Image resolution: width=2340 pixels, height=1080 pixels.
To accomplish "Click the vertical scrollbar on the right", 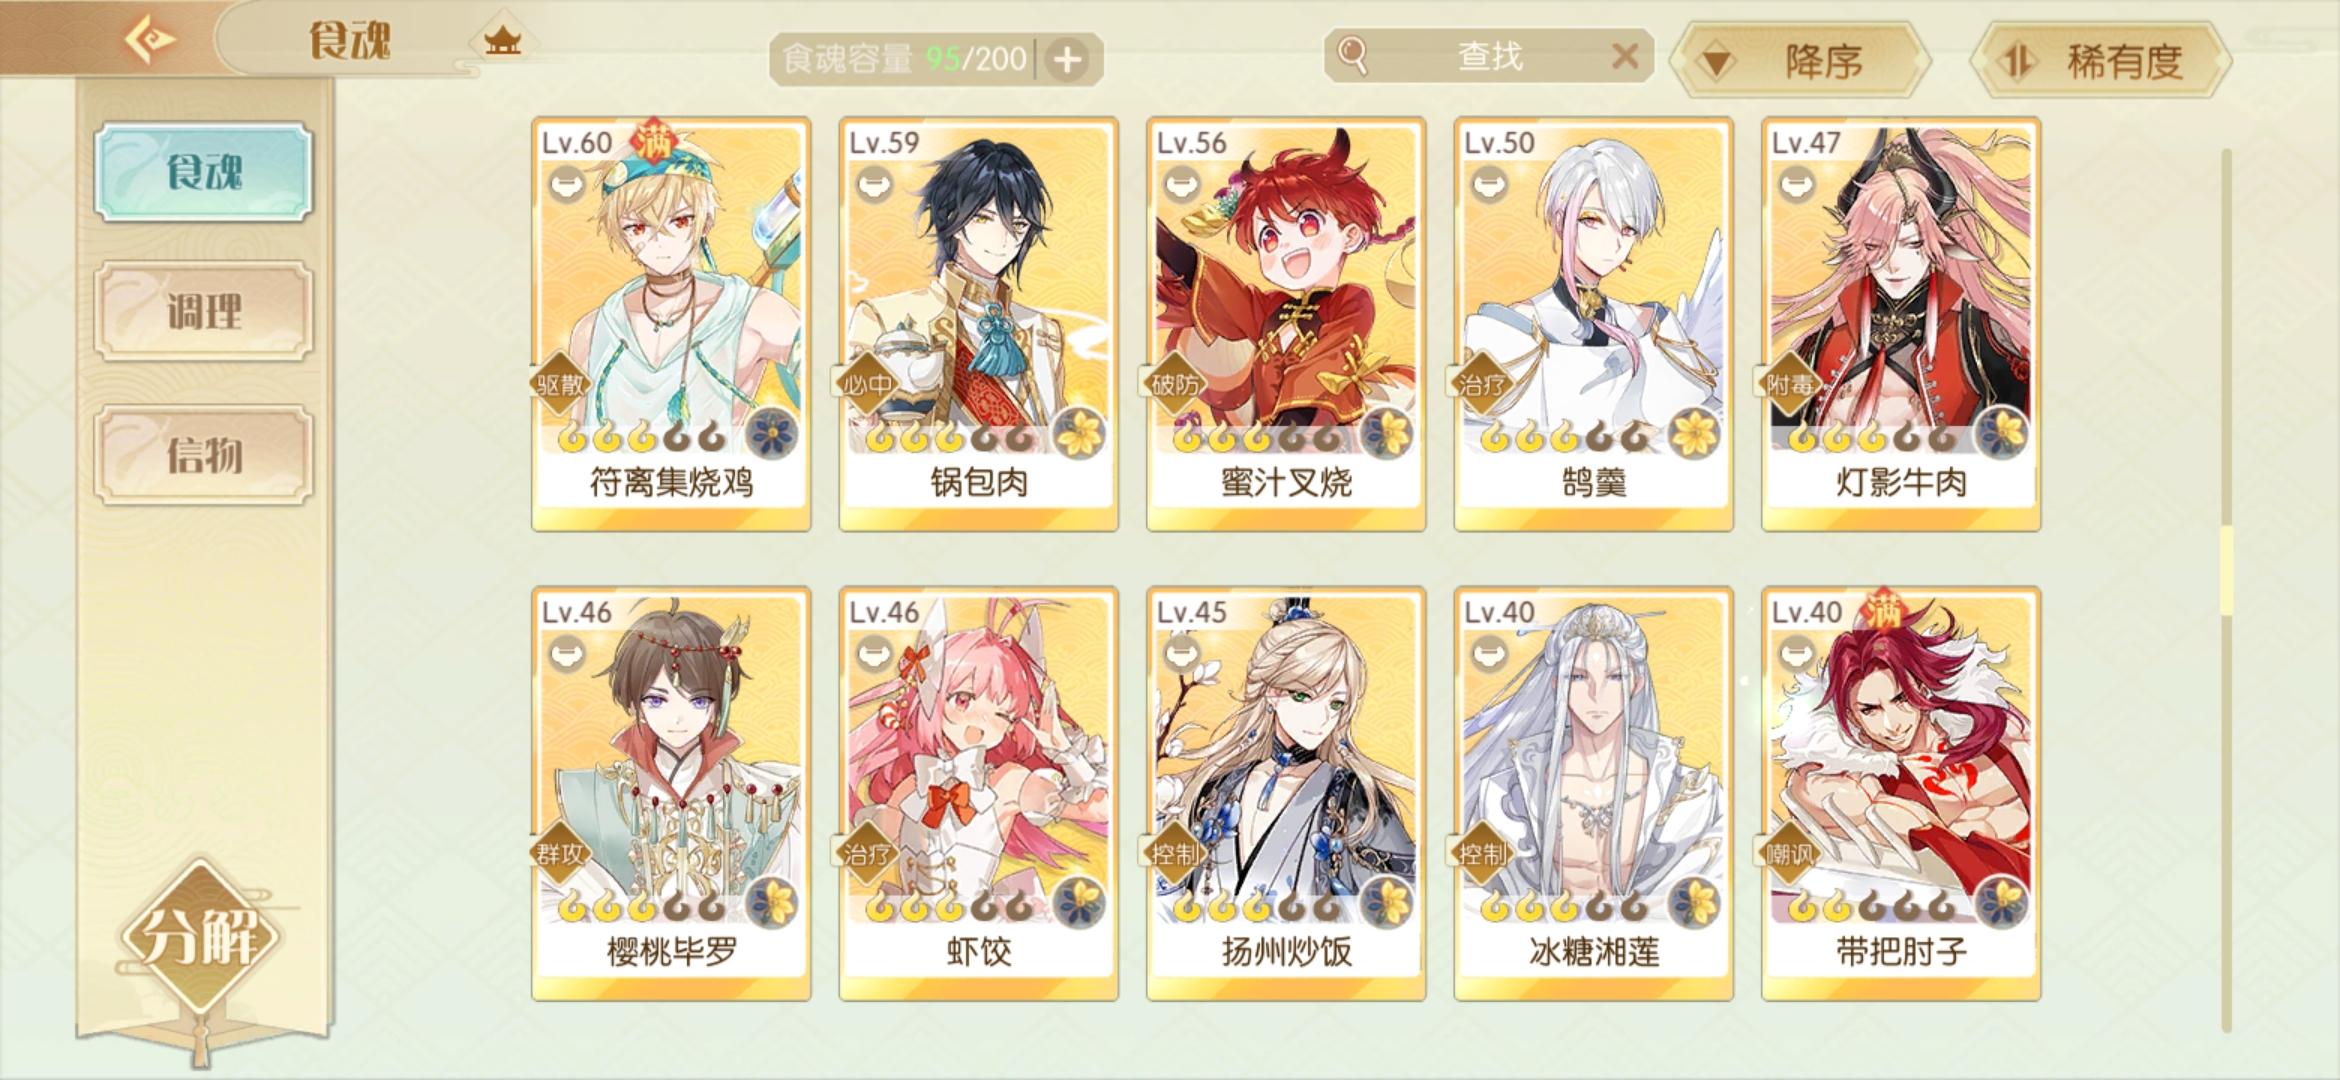I will coord(2226,590).
